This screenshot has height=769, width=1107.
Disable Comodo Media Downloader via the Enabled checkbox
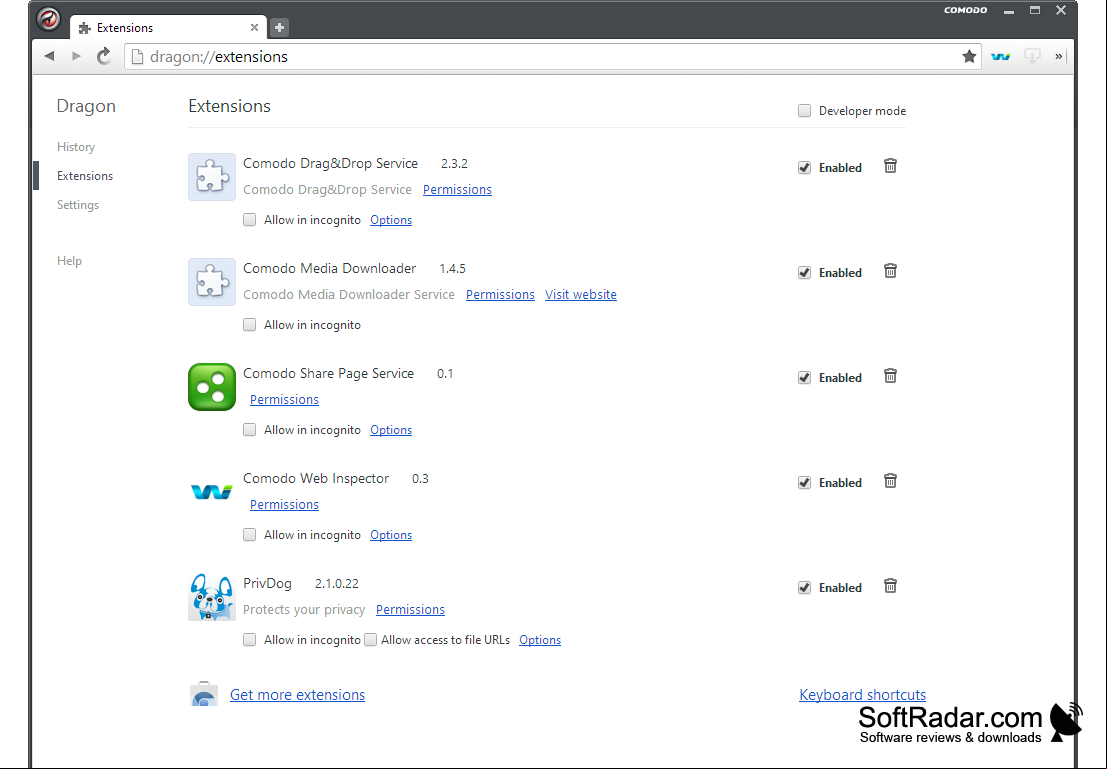click(804, 273)
